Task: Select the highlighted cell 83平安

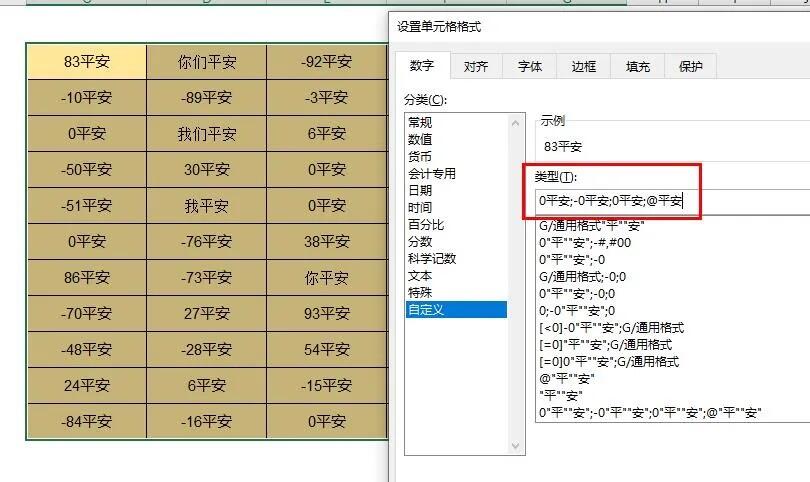Action: tap(87, 62)
